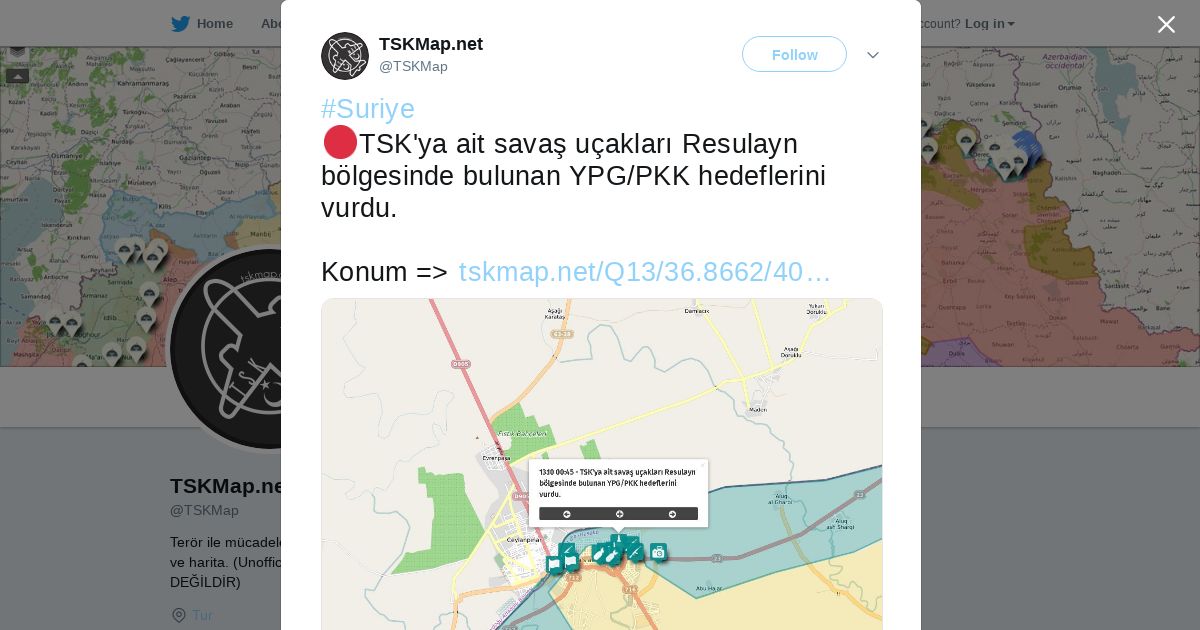
Task: Click the right arrow in map popup
Action: pos(672,514)
